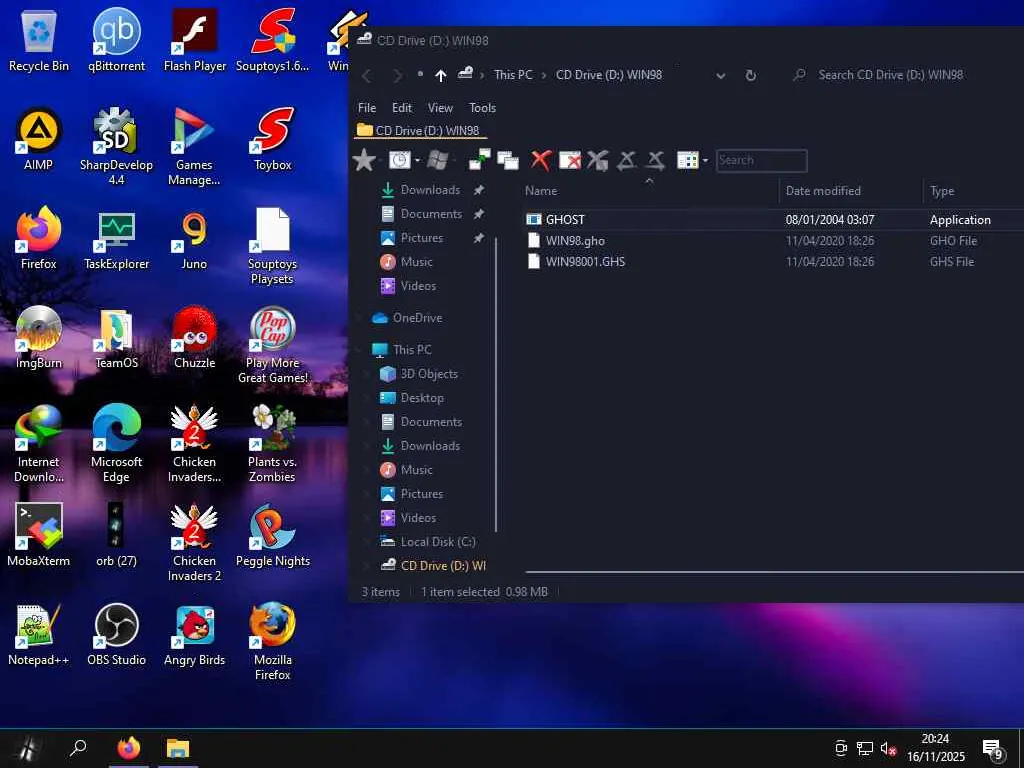Click the Forward navigation arrow
Screen dimensions: 1024x768
pos(397,76)
